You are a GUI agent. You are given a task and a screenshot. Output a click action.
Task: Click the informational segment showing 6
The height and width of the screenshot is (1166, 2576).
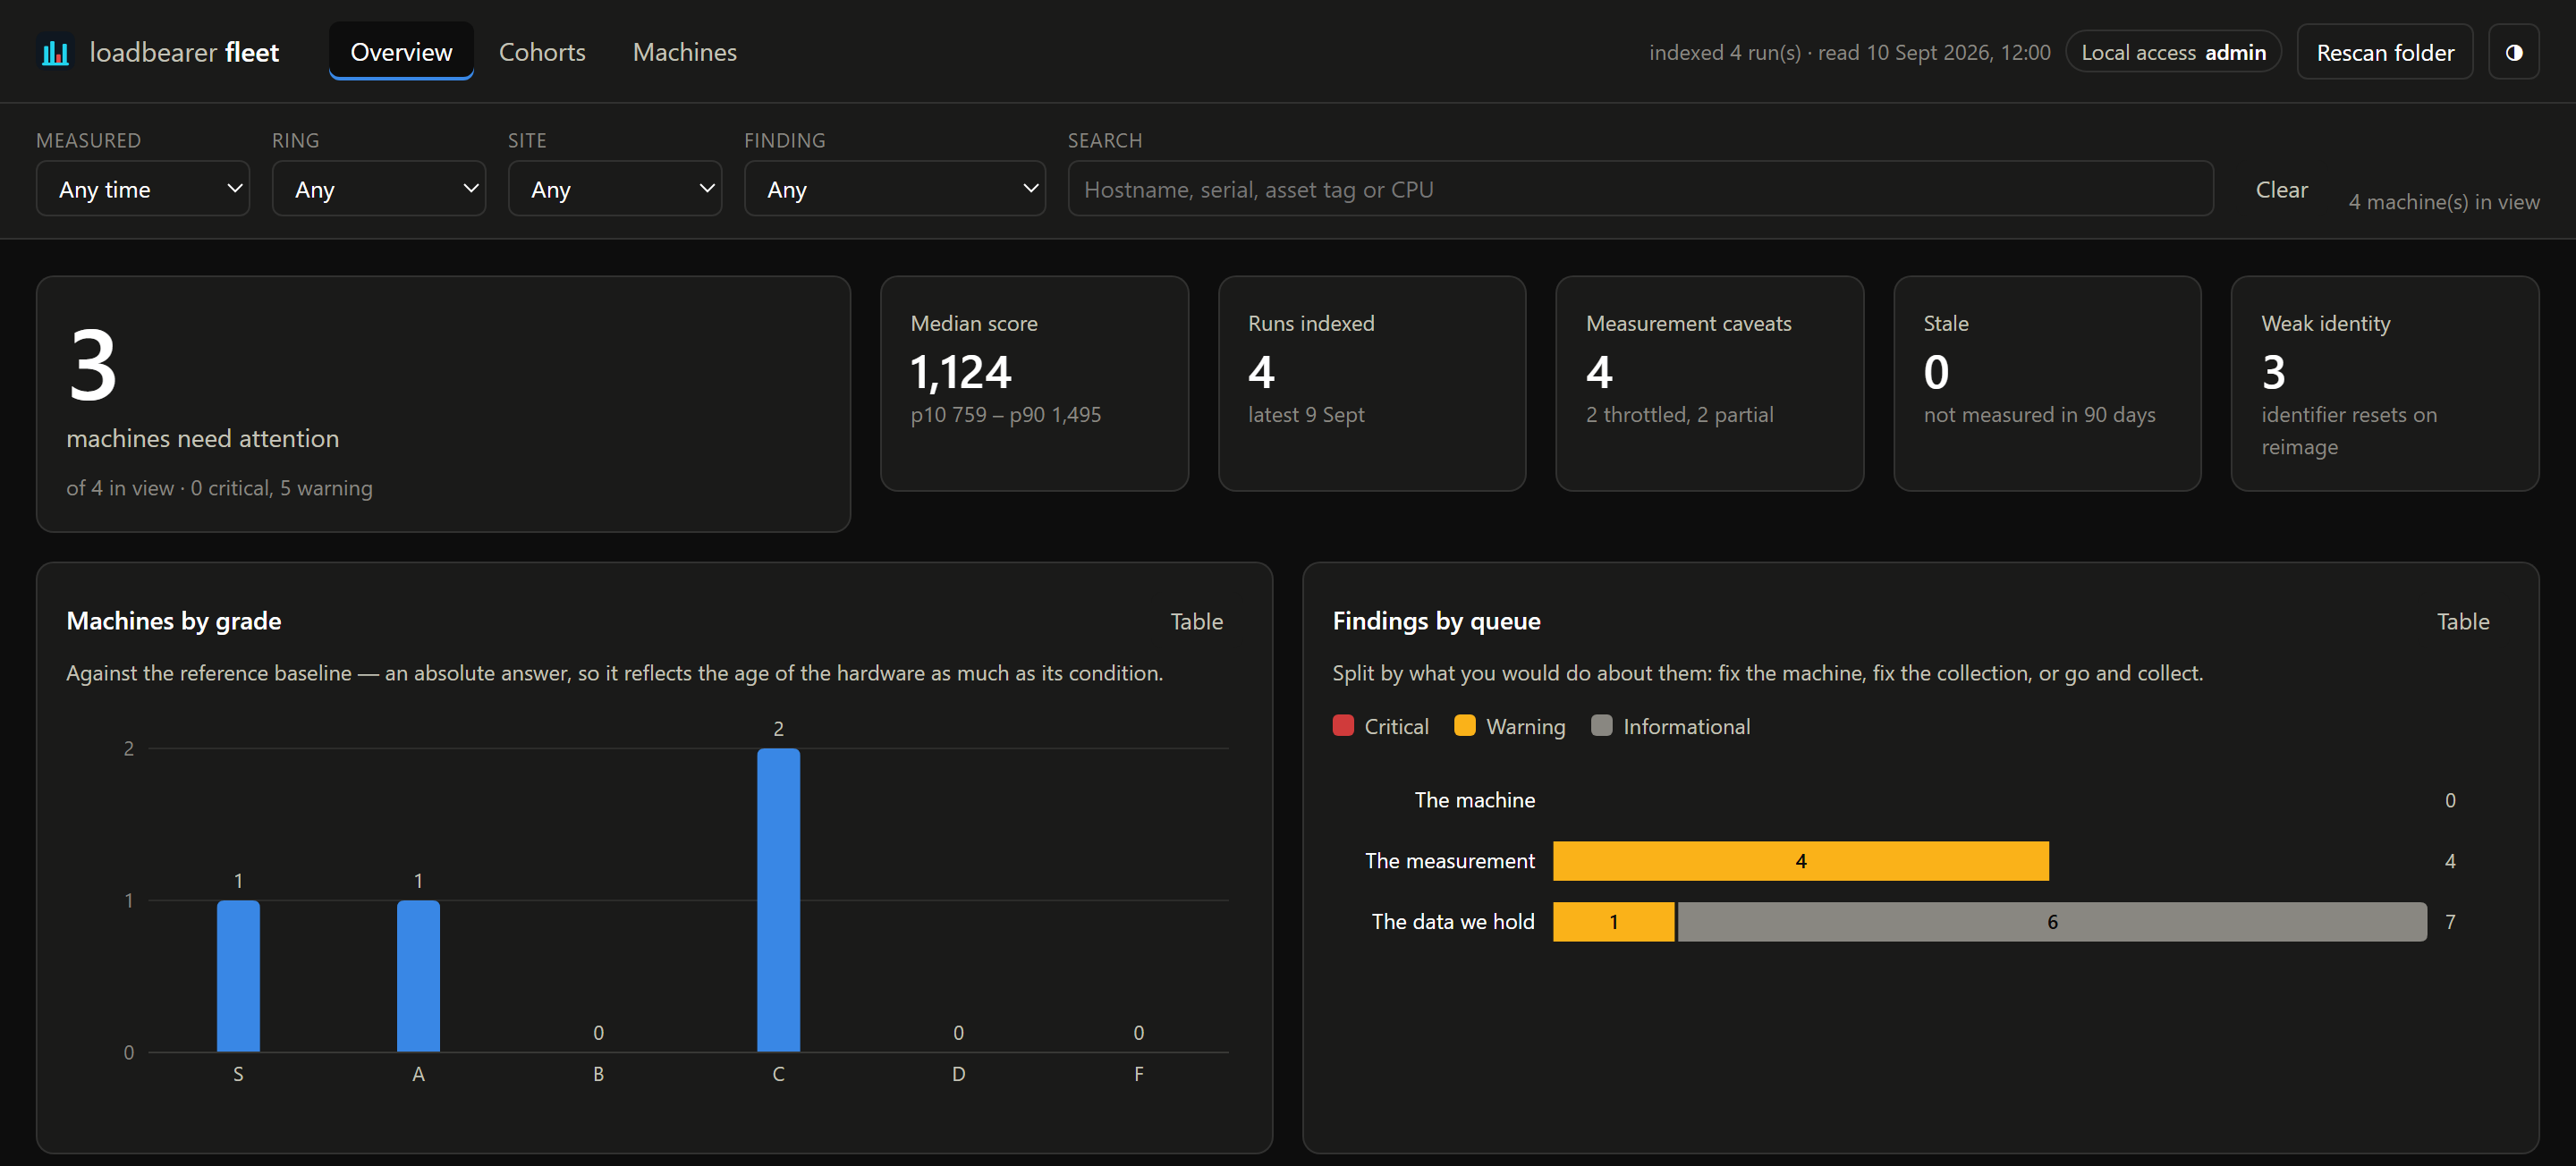pyautogui.click(x=2052, y=922)
